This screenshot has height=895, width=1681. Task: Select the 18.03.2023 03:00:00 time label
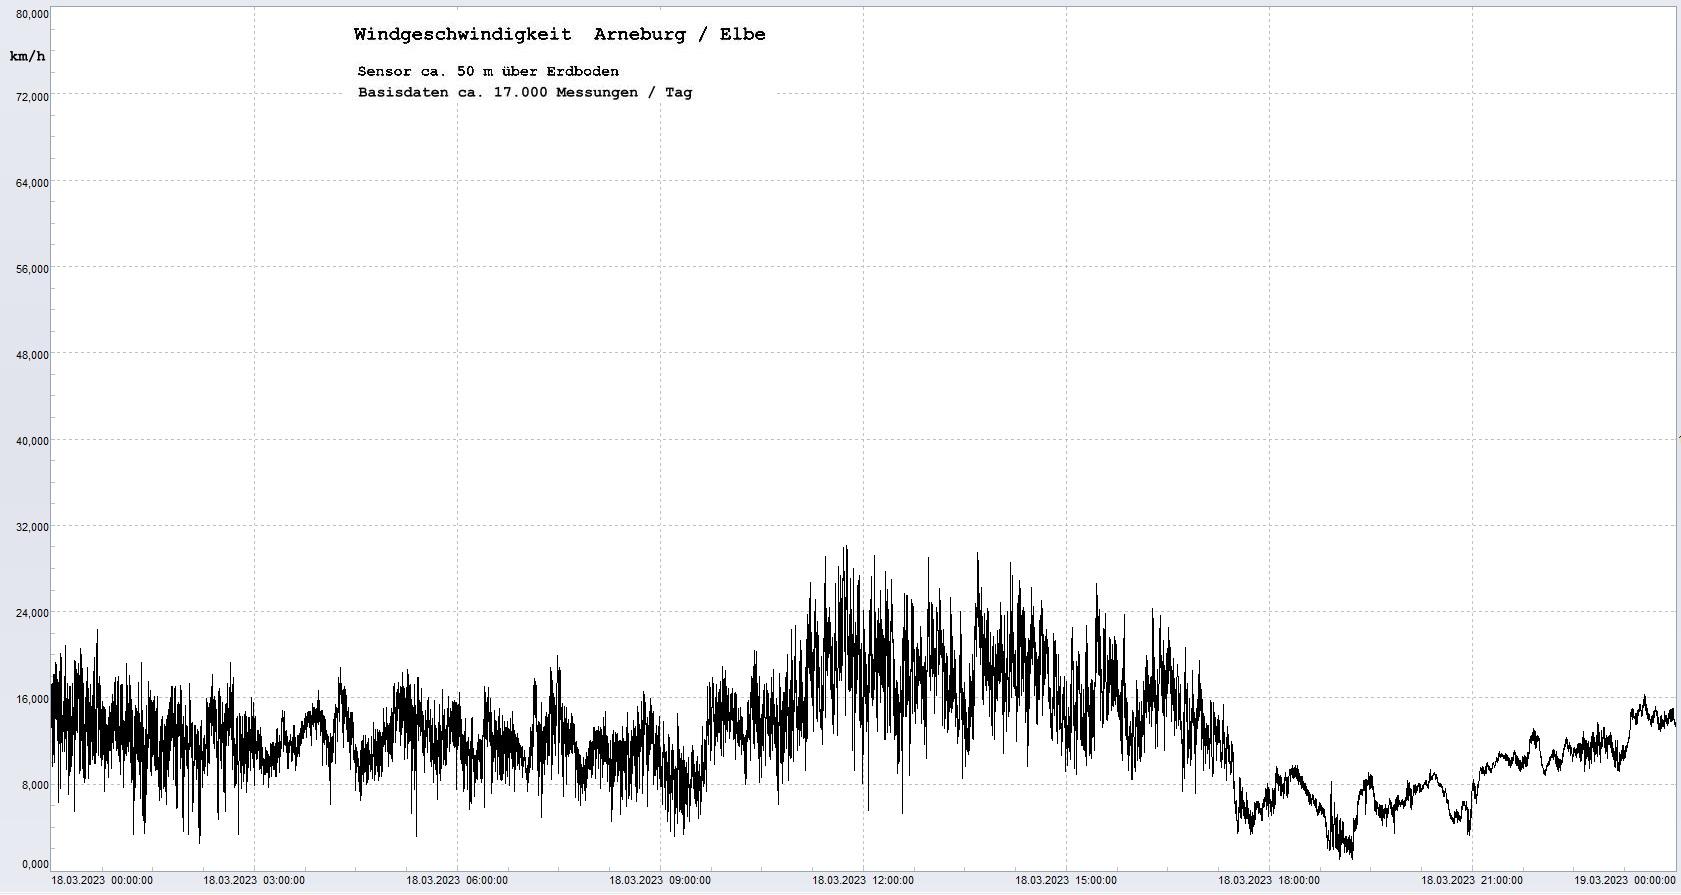pos(254,880)
